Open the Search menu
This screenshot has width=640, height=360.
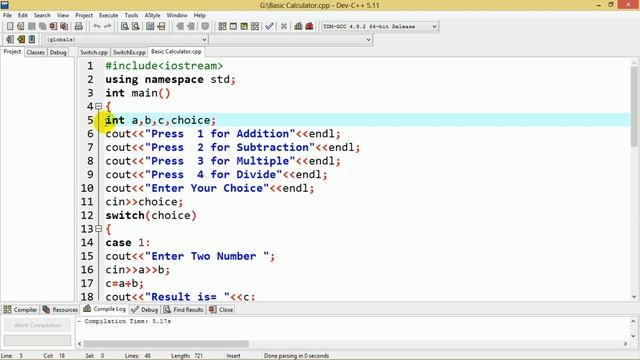coord(42,16)
